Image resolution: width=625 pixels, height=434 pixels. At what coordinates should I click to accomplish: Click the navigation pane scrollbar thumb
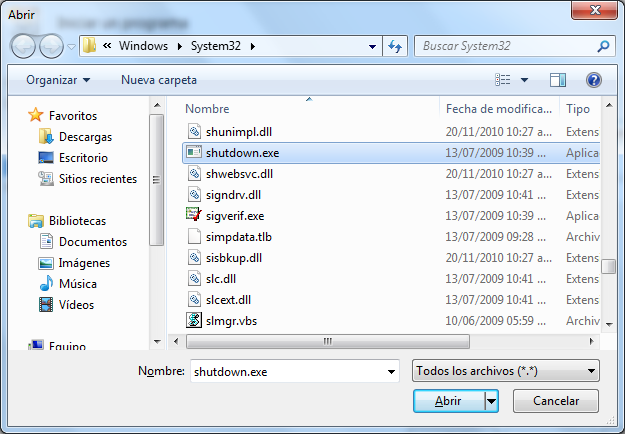pos(157,180)
